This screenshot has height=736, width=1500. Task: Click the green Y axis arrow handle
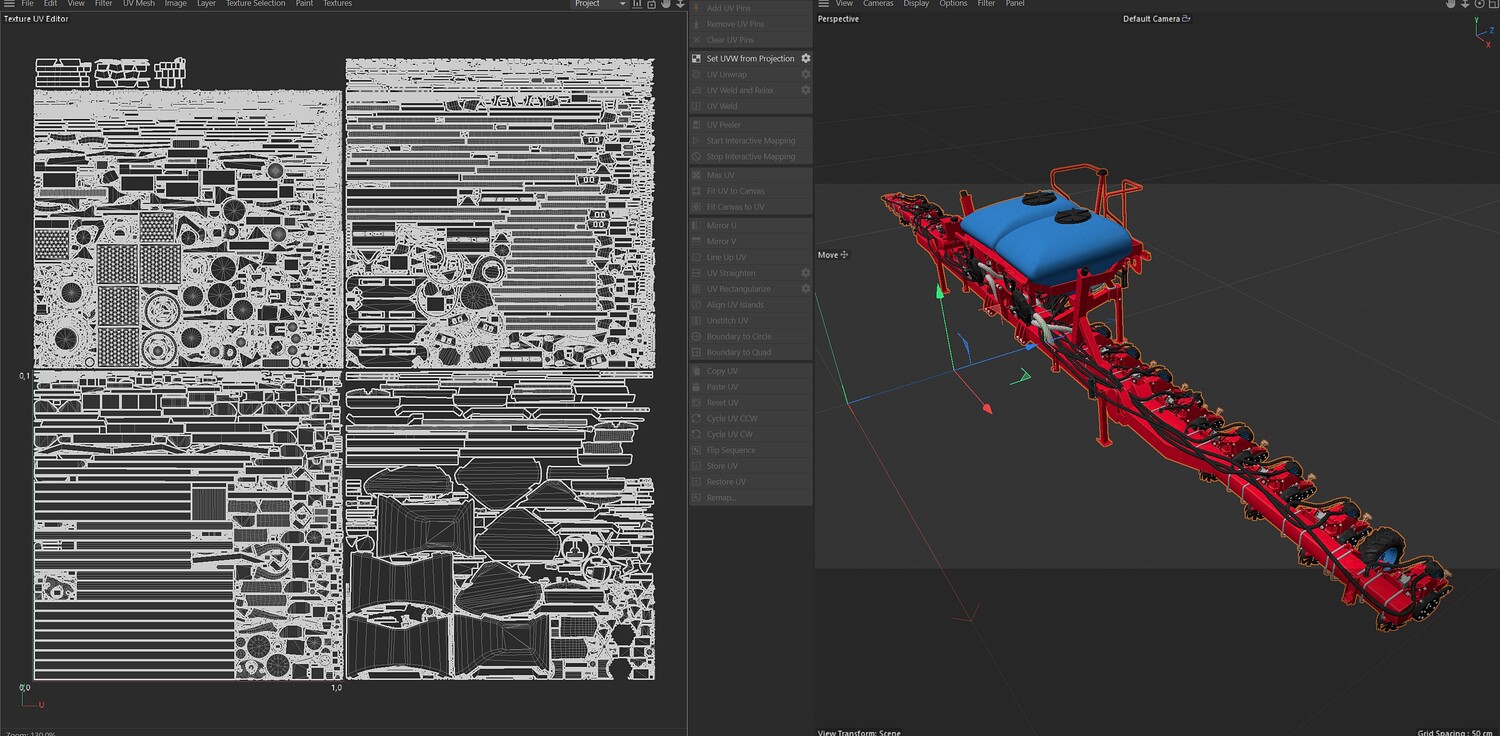coord(938,291)
